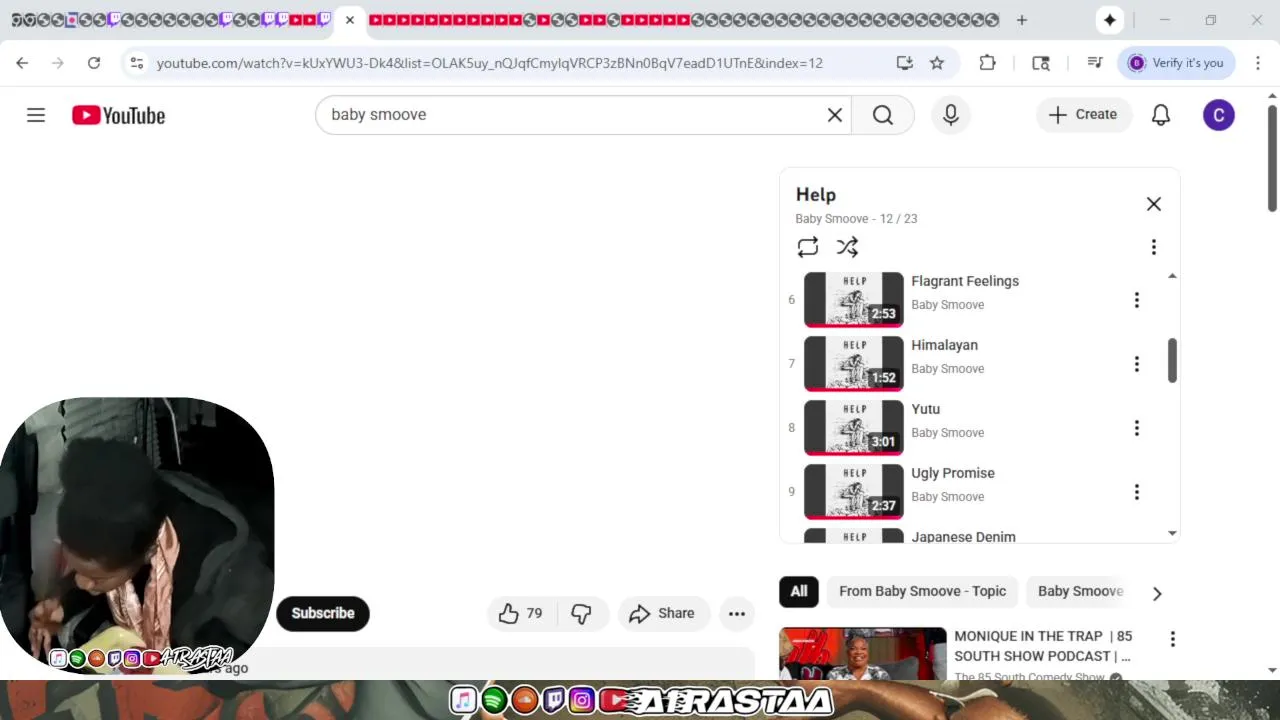The width and height of the screenshot is (1280, 720).
Task: Reload the page
Action: (x=94, y=63)
